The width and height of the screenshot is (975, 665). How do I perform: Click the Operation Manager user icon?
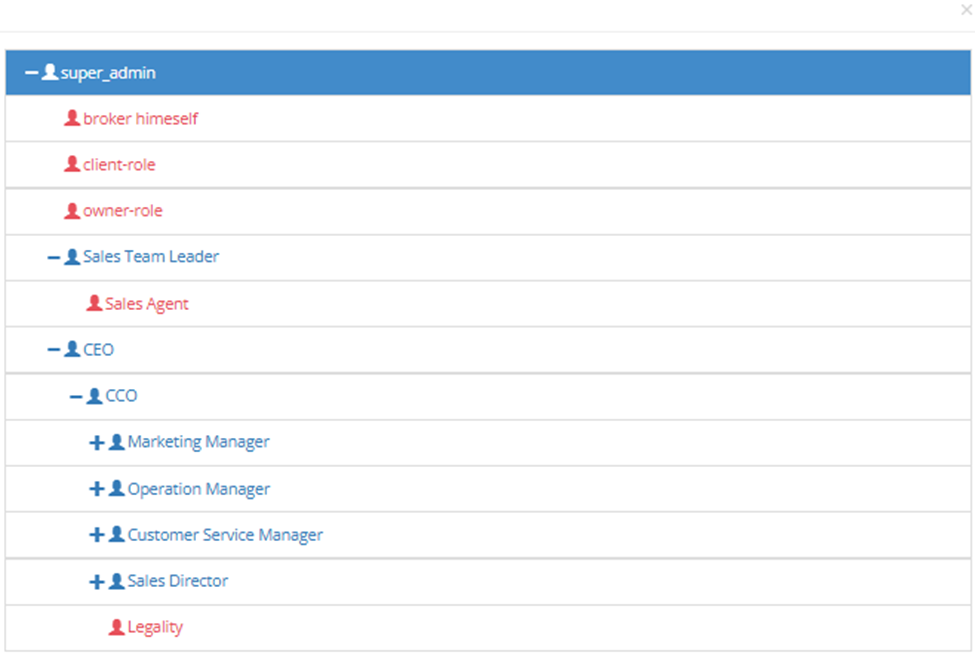[x=116, y=488]
